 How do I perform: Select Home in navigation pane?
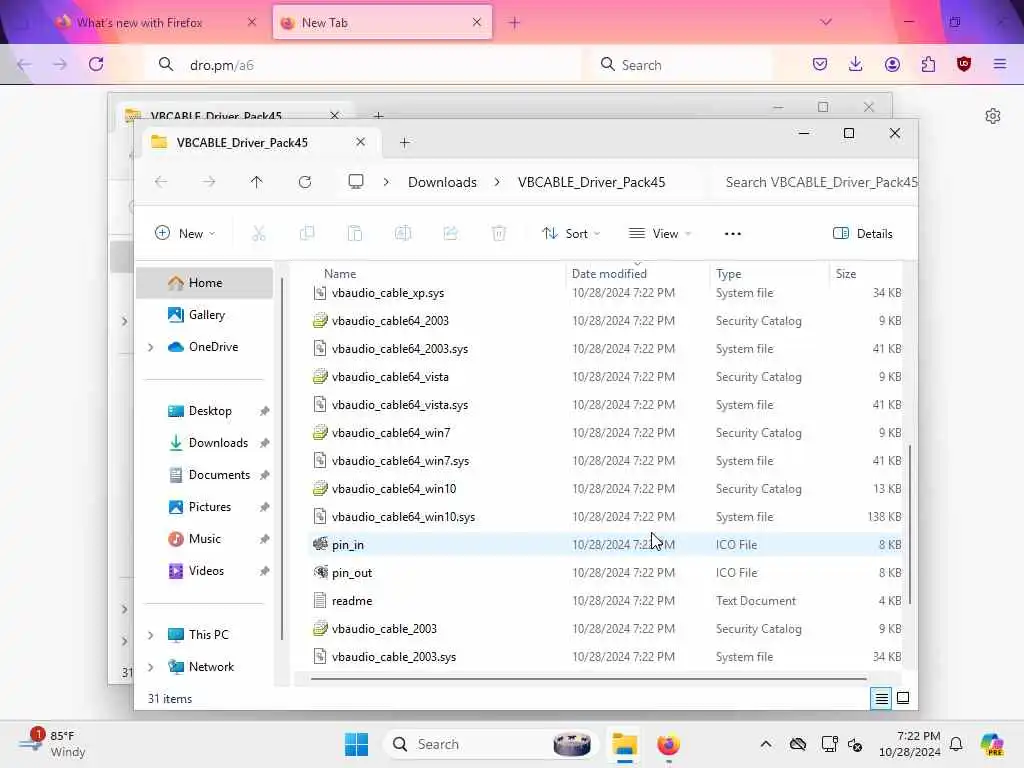click(205, 283)
